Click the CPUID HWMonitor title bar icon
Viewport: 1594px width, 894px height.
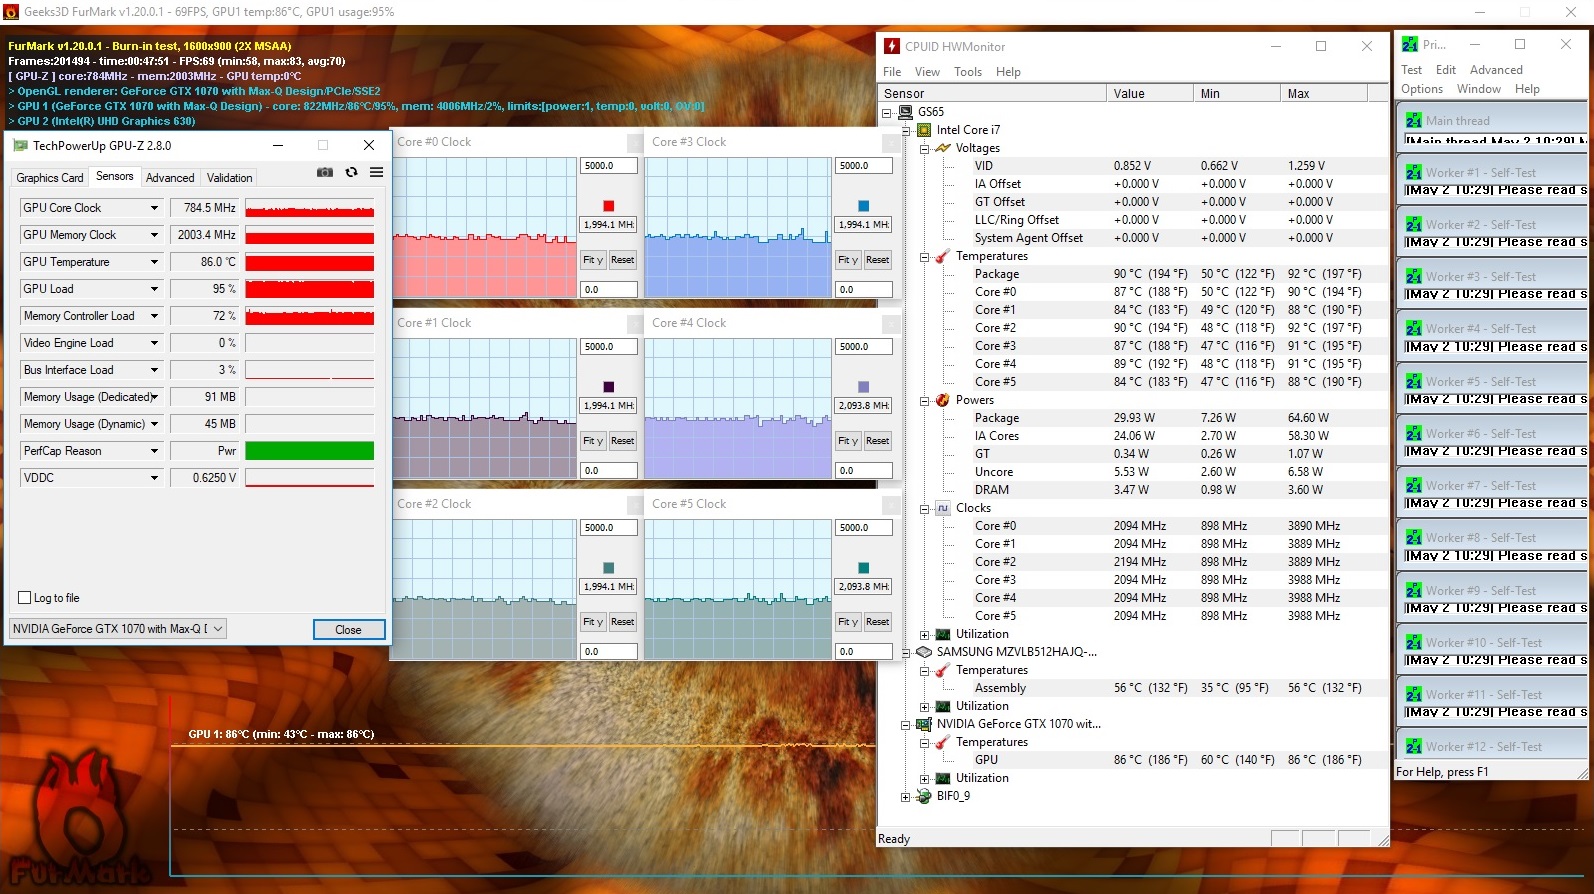click(892, 46)
